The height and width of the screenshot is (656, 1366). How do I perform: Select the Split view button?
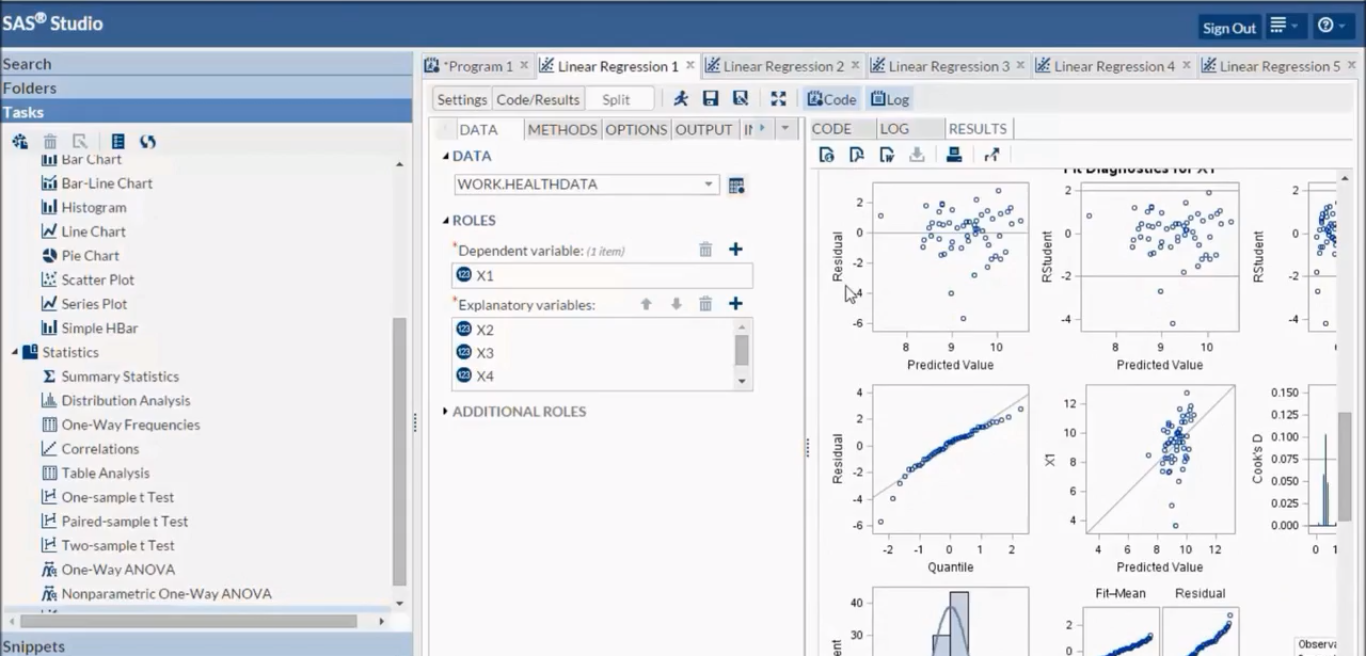click(616, 99)
